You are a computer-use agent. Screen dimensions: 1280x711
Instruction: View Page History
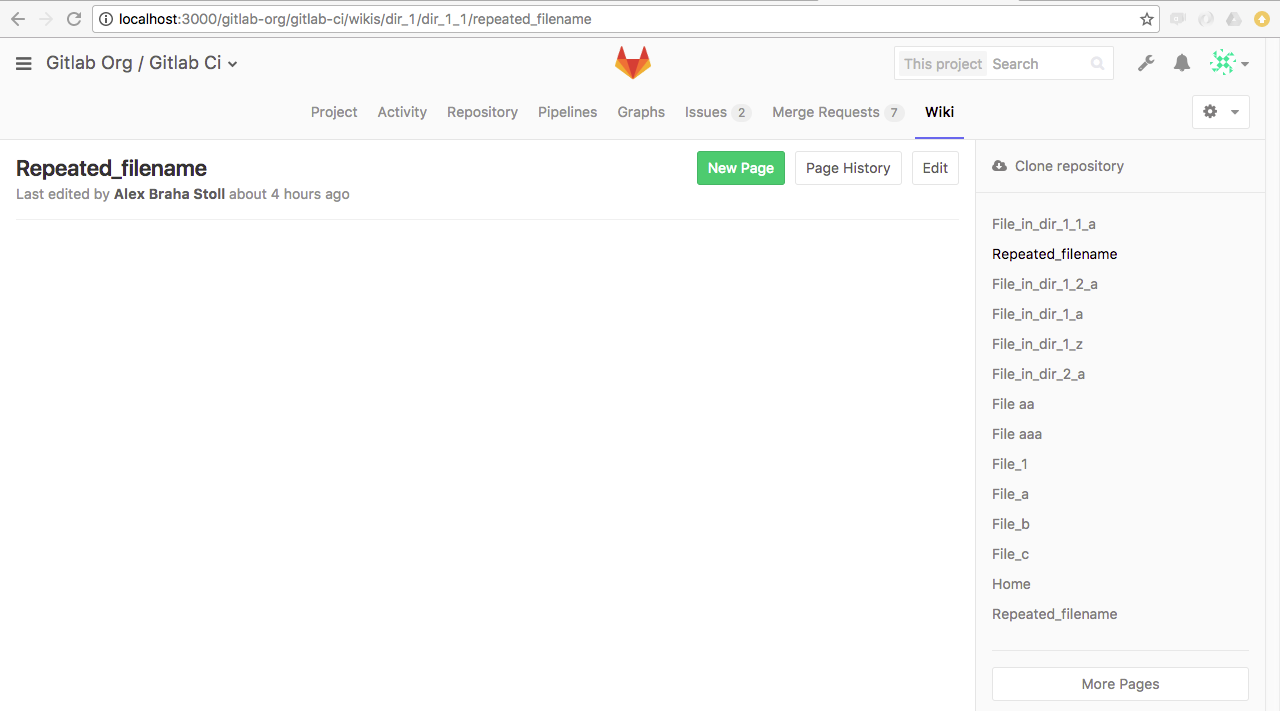tap(848, 168)
